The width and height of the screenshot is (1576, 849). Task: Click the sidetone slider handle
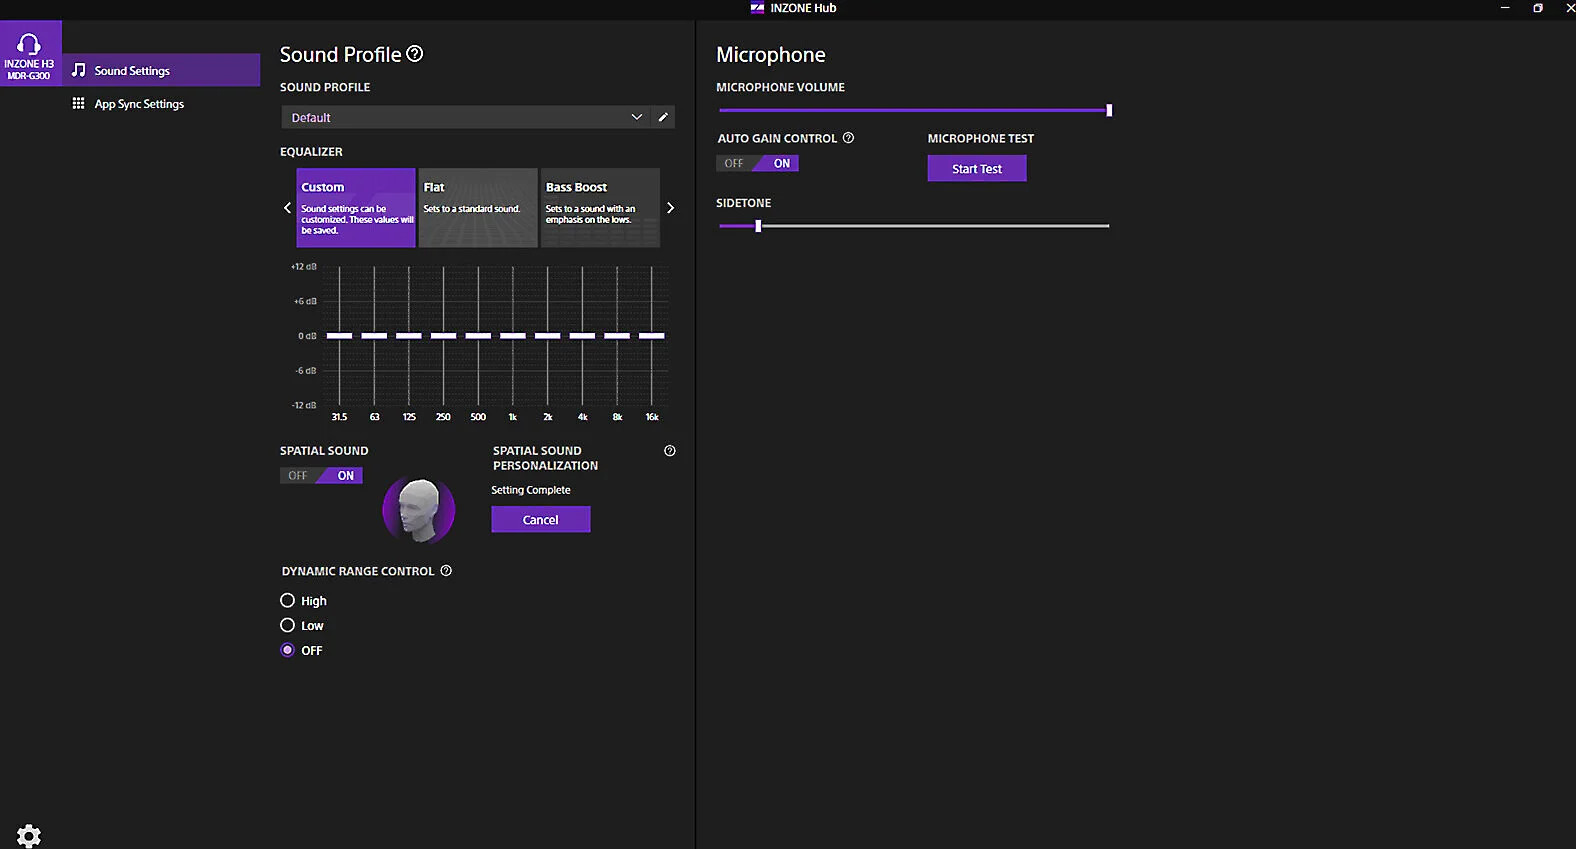[x=758, y=226]
